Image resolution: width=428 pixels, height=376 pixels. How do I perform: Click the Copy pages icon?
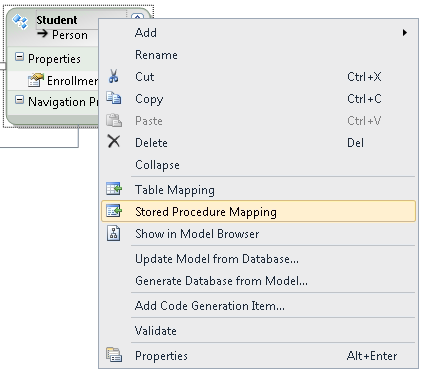(x=114, y=98)
